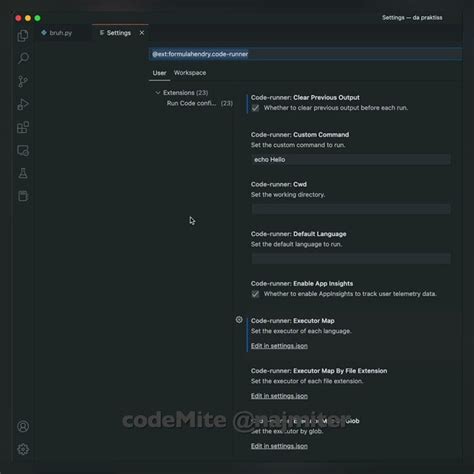Image resolution: width=474 pixels, height=474 pixels.
Task: Click the Custom Command echo Hello field
Action: [351, 159]
